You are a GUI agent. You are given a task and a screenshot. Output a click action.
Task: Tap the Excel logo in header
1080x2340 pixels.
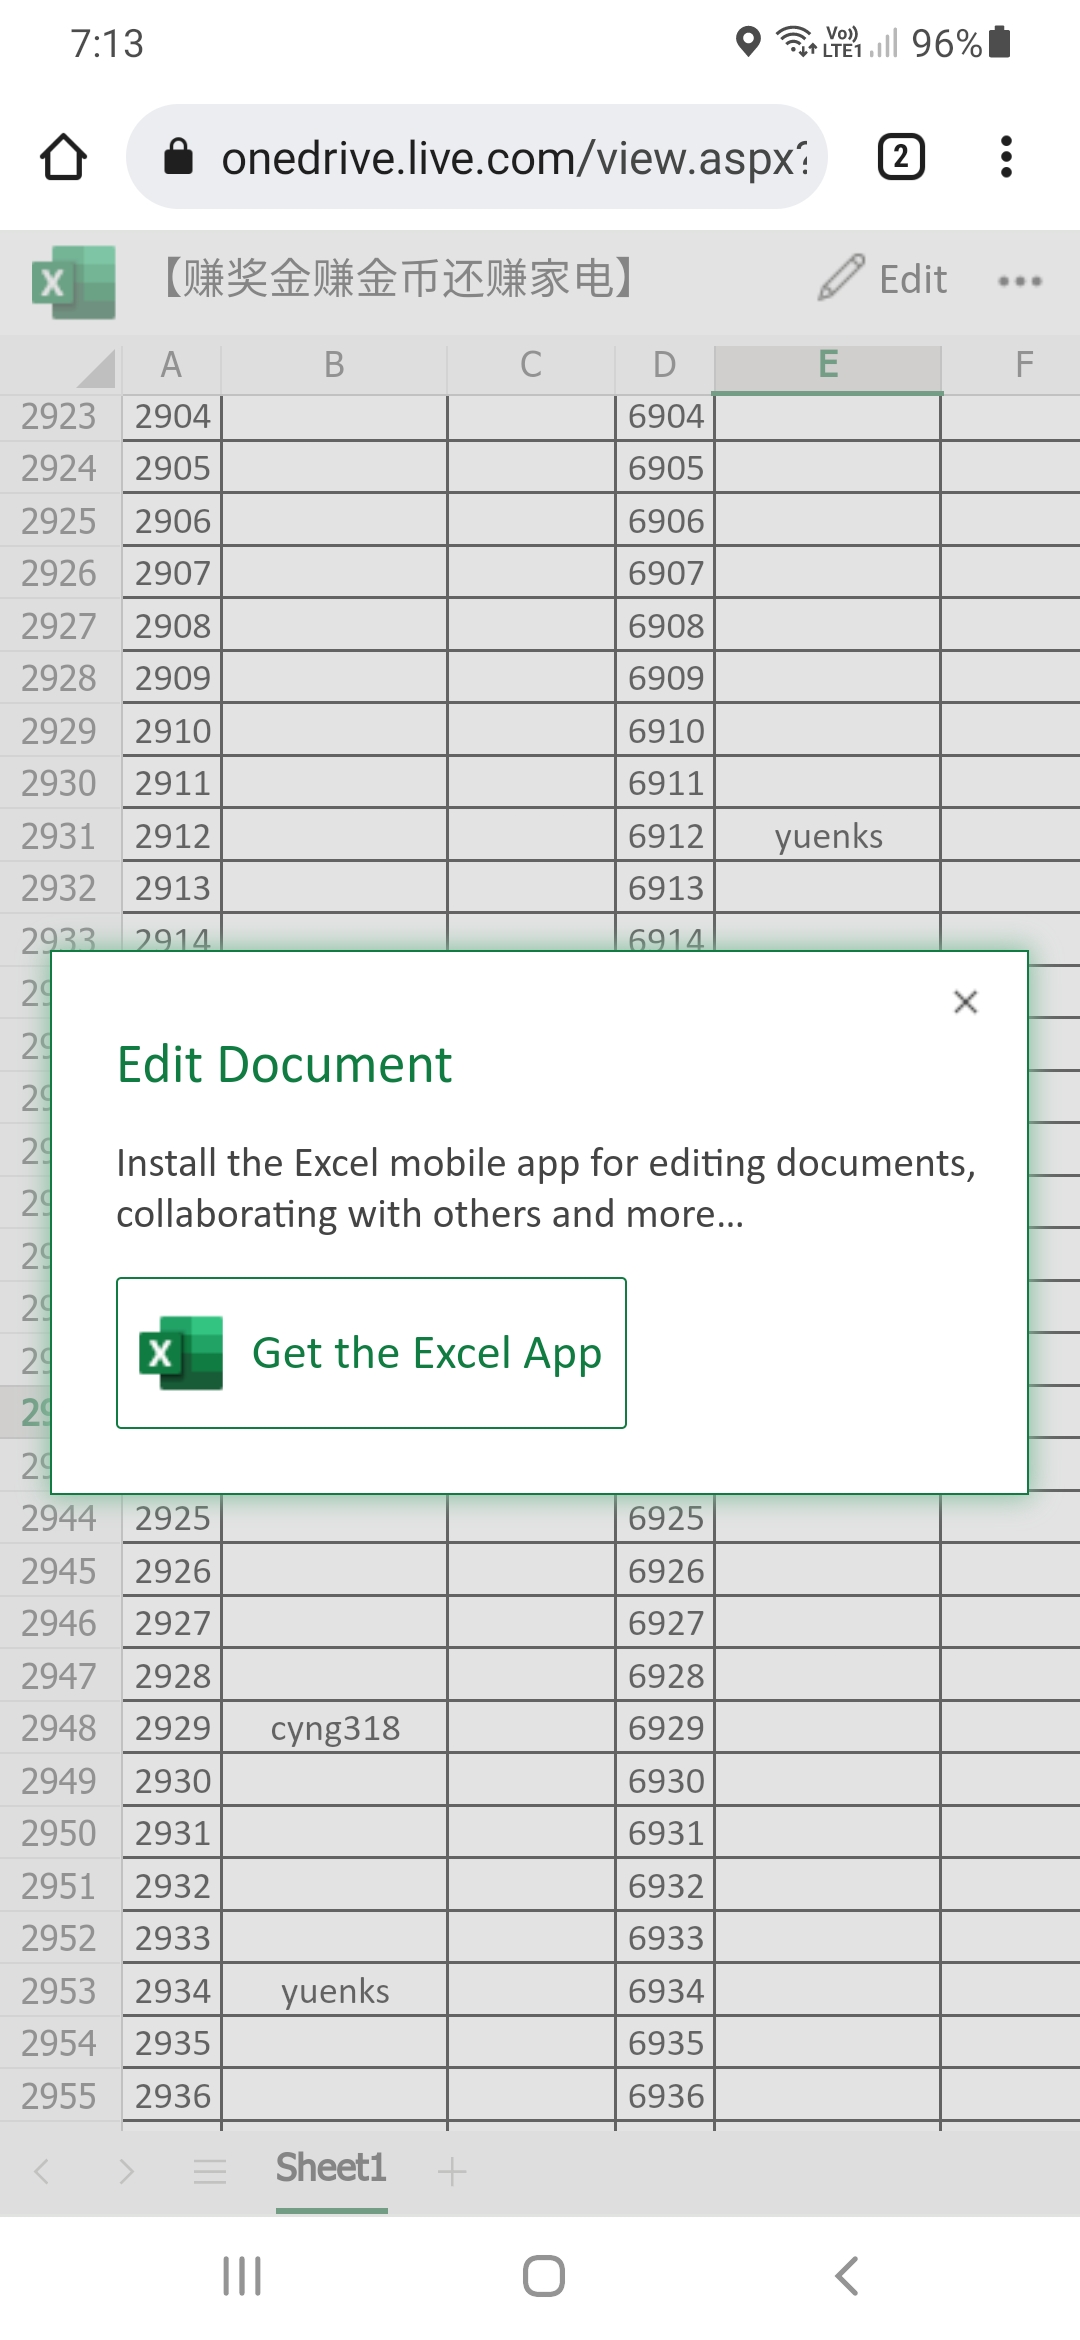(73, 282)
